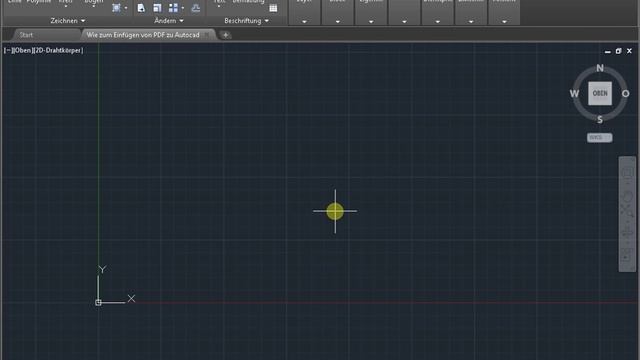640x360 pixels.
Task: Select the Hatch (Schraffur) tool icon
Action: click(116, 8)
